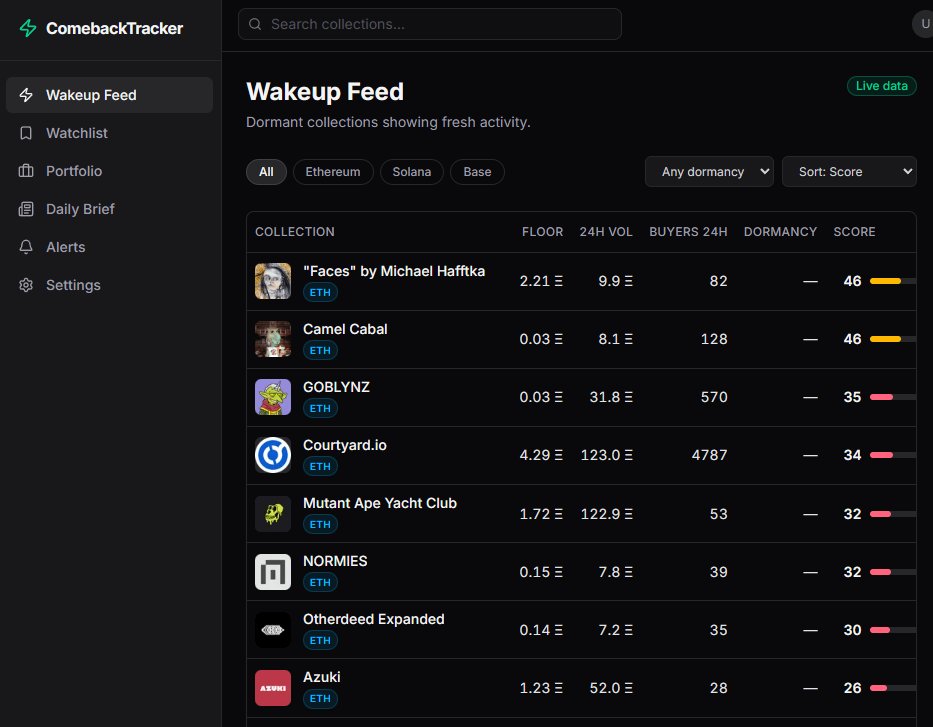The height and width of the screenshot is (727, 933).
Task: Click the 2.21 floor price value
Action: point(541,281)
